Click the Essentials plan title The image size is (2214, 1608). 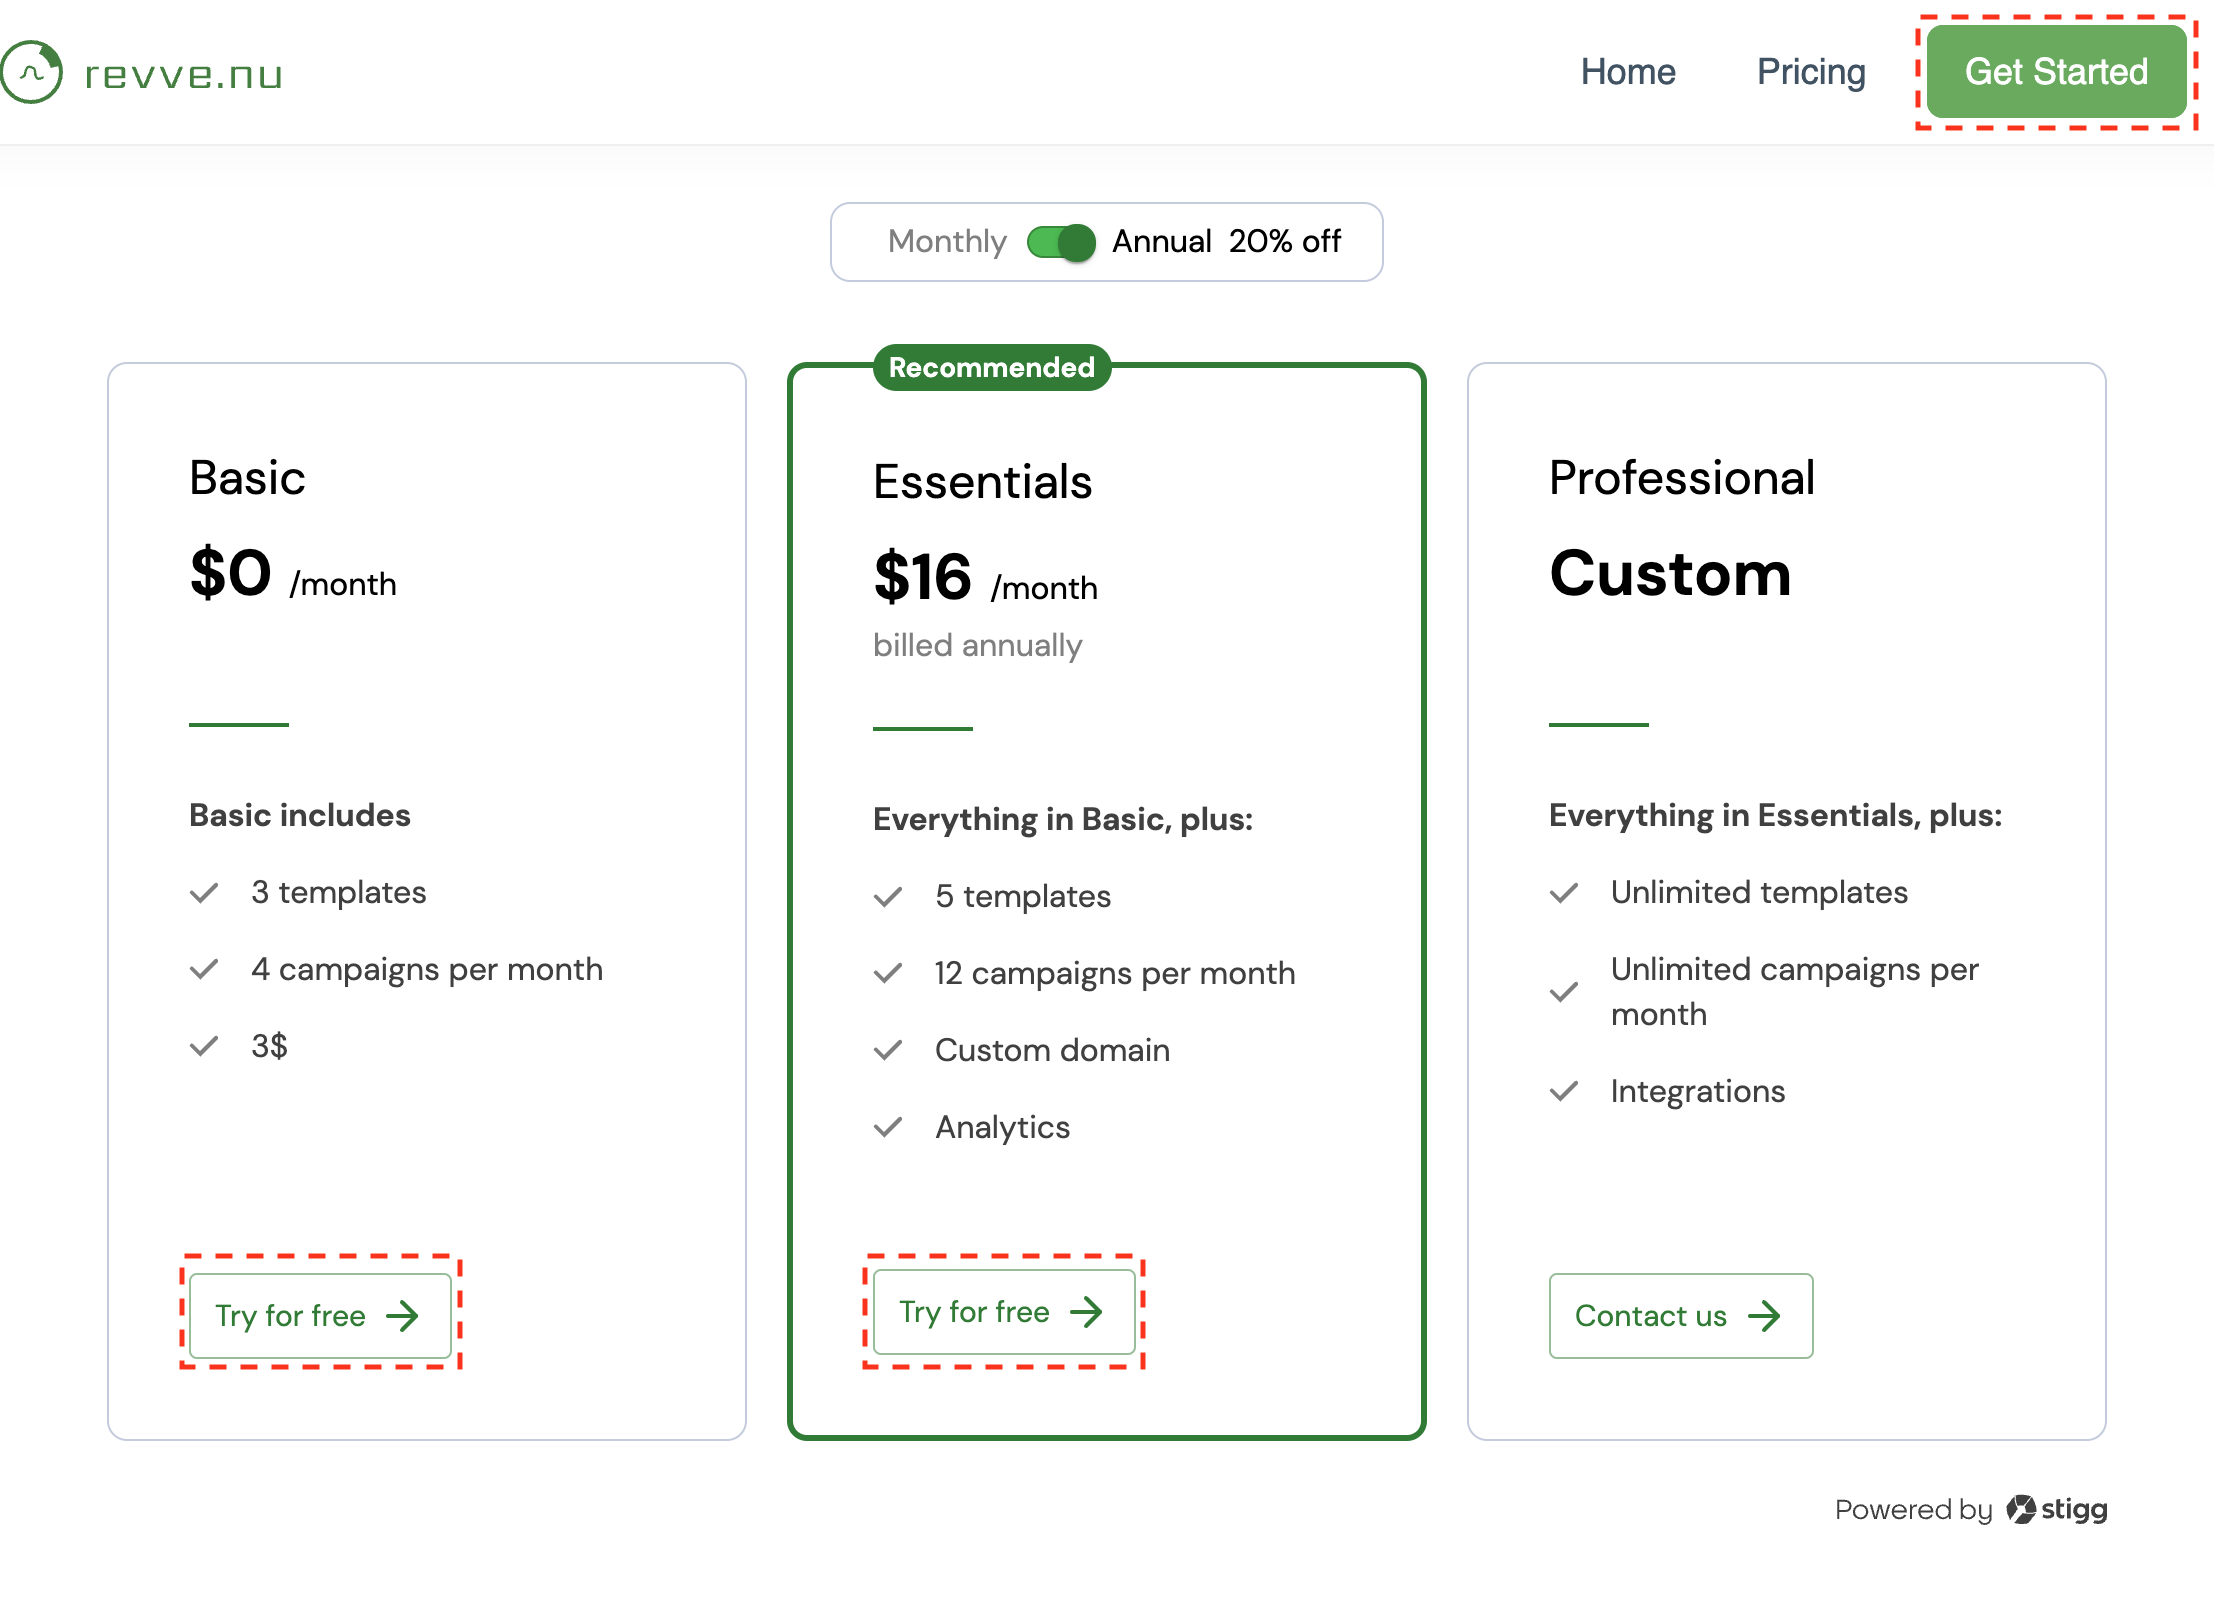tap(982, 482)
